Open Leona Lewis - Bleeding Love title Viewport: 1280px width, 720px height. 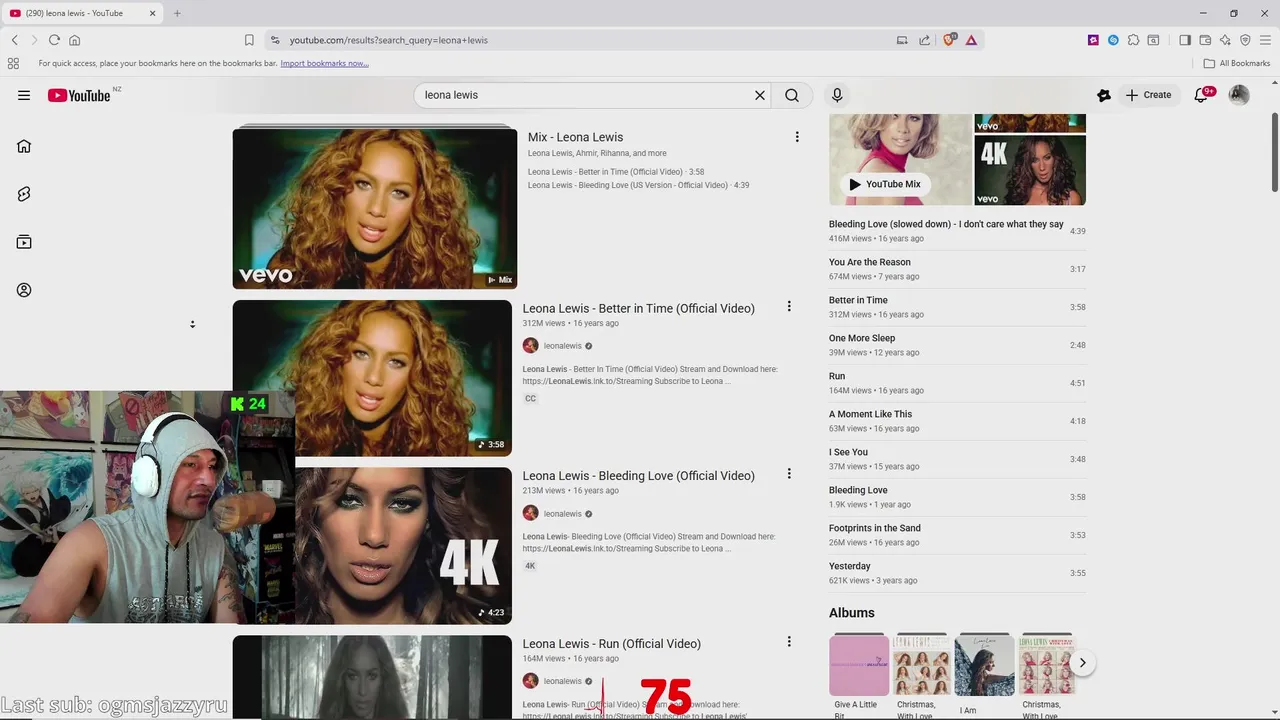[638, 476]
